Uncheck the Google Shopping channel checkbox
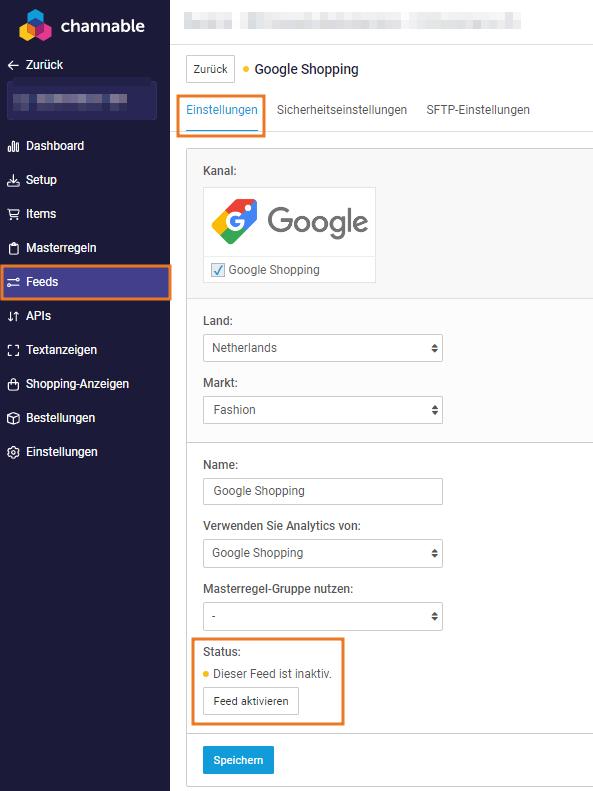 click(218, 270)
